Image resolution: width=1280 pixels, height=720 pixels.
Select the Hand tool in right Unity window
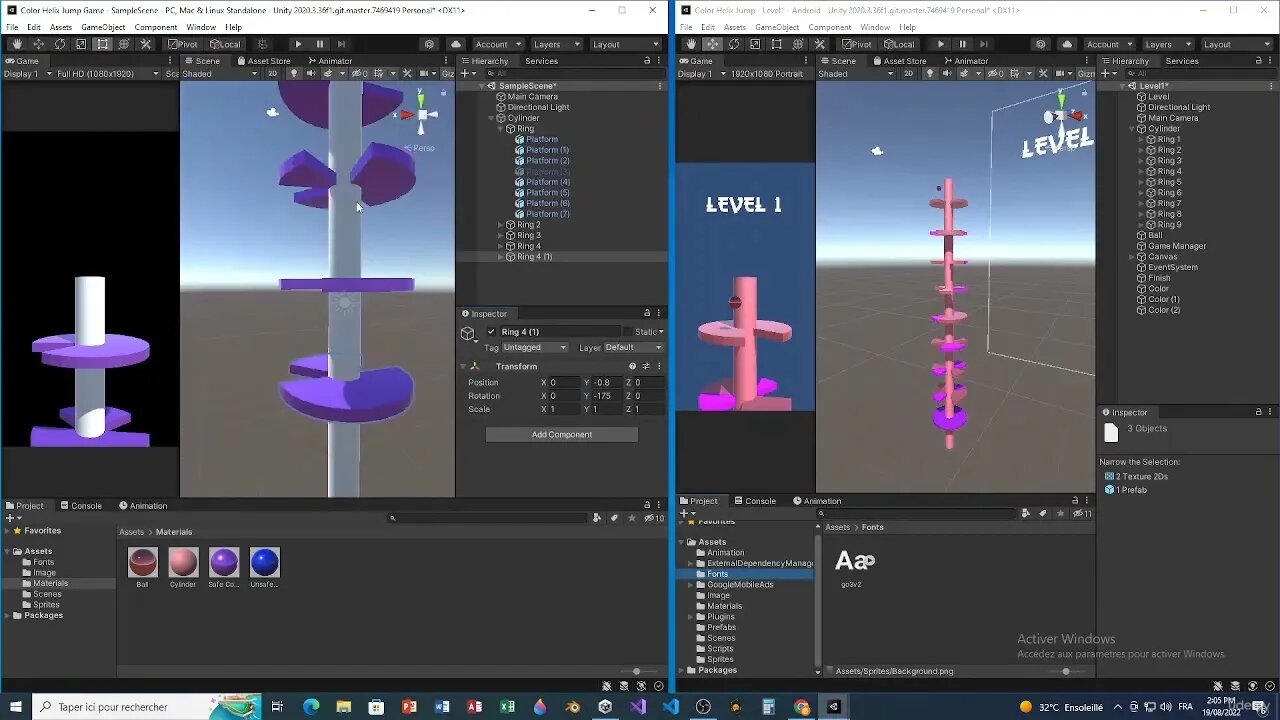691,44
